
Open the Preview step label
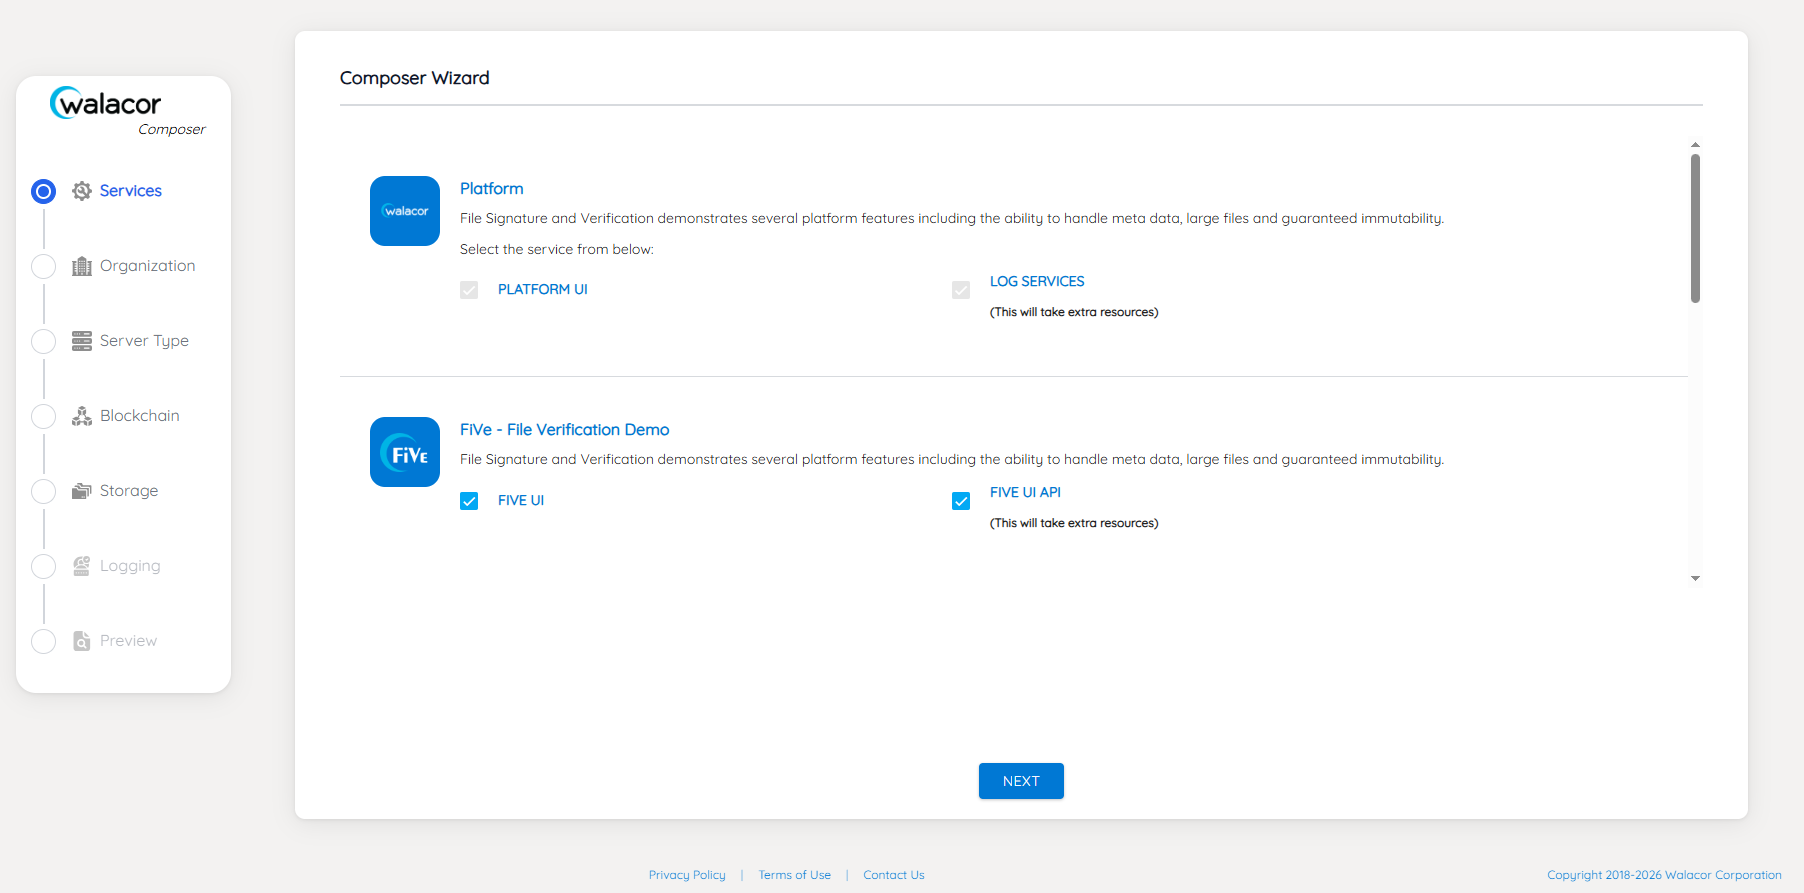pos(128,641)
